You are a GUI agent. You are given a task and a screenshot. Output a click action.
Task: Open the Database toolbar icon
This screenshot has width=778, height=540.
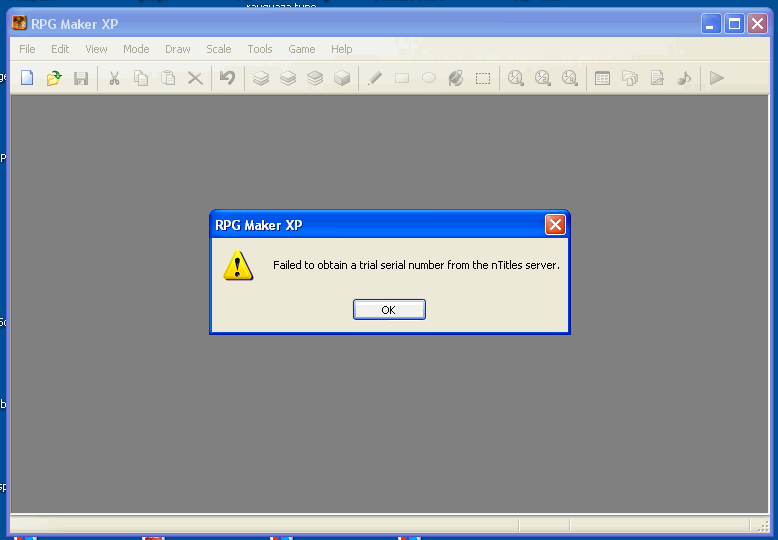coord(602,78)
